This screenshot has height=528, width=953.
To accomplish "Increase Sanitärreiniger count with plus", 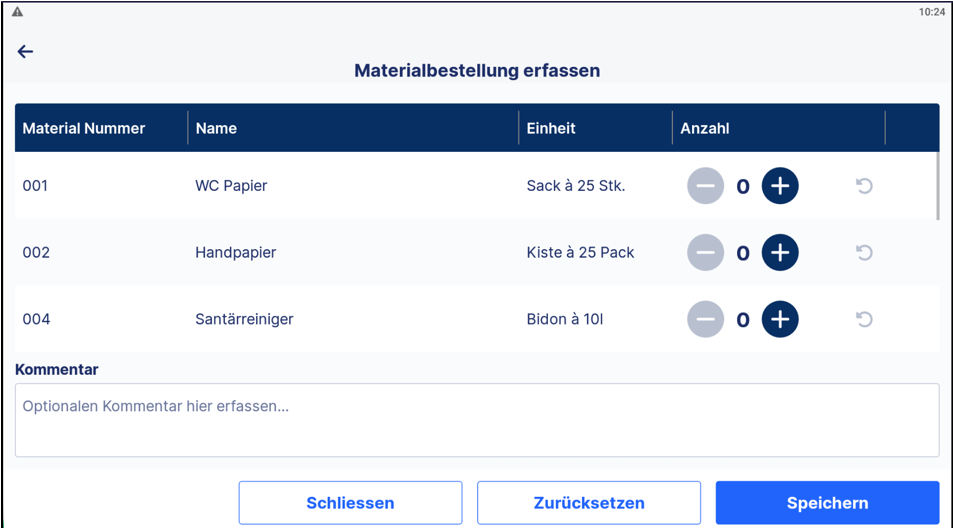I will pos(780,320).
